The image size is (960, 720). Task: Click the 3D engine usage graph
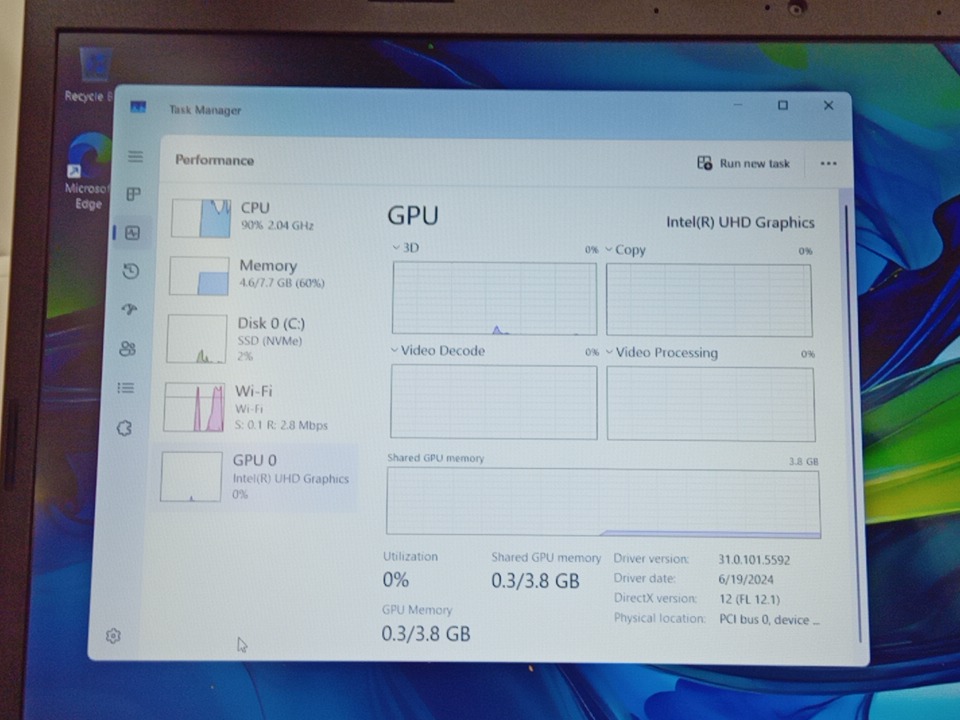[x=494, y=298]
